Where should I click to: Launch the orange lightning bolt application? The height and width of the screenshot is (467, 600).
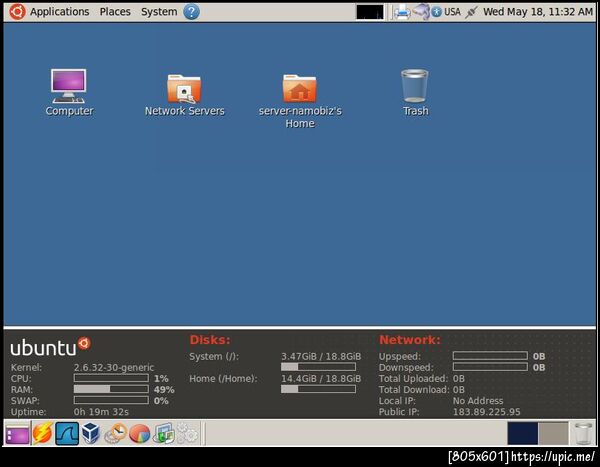point(42,433)
